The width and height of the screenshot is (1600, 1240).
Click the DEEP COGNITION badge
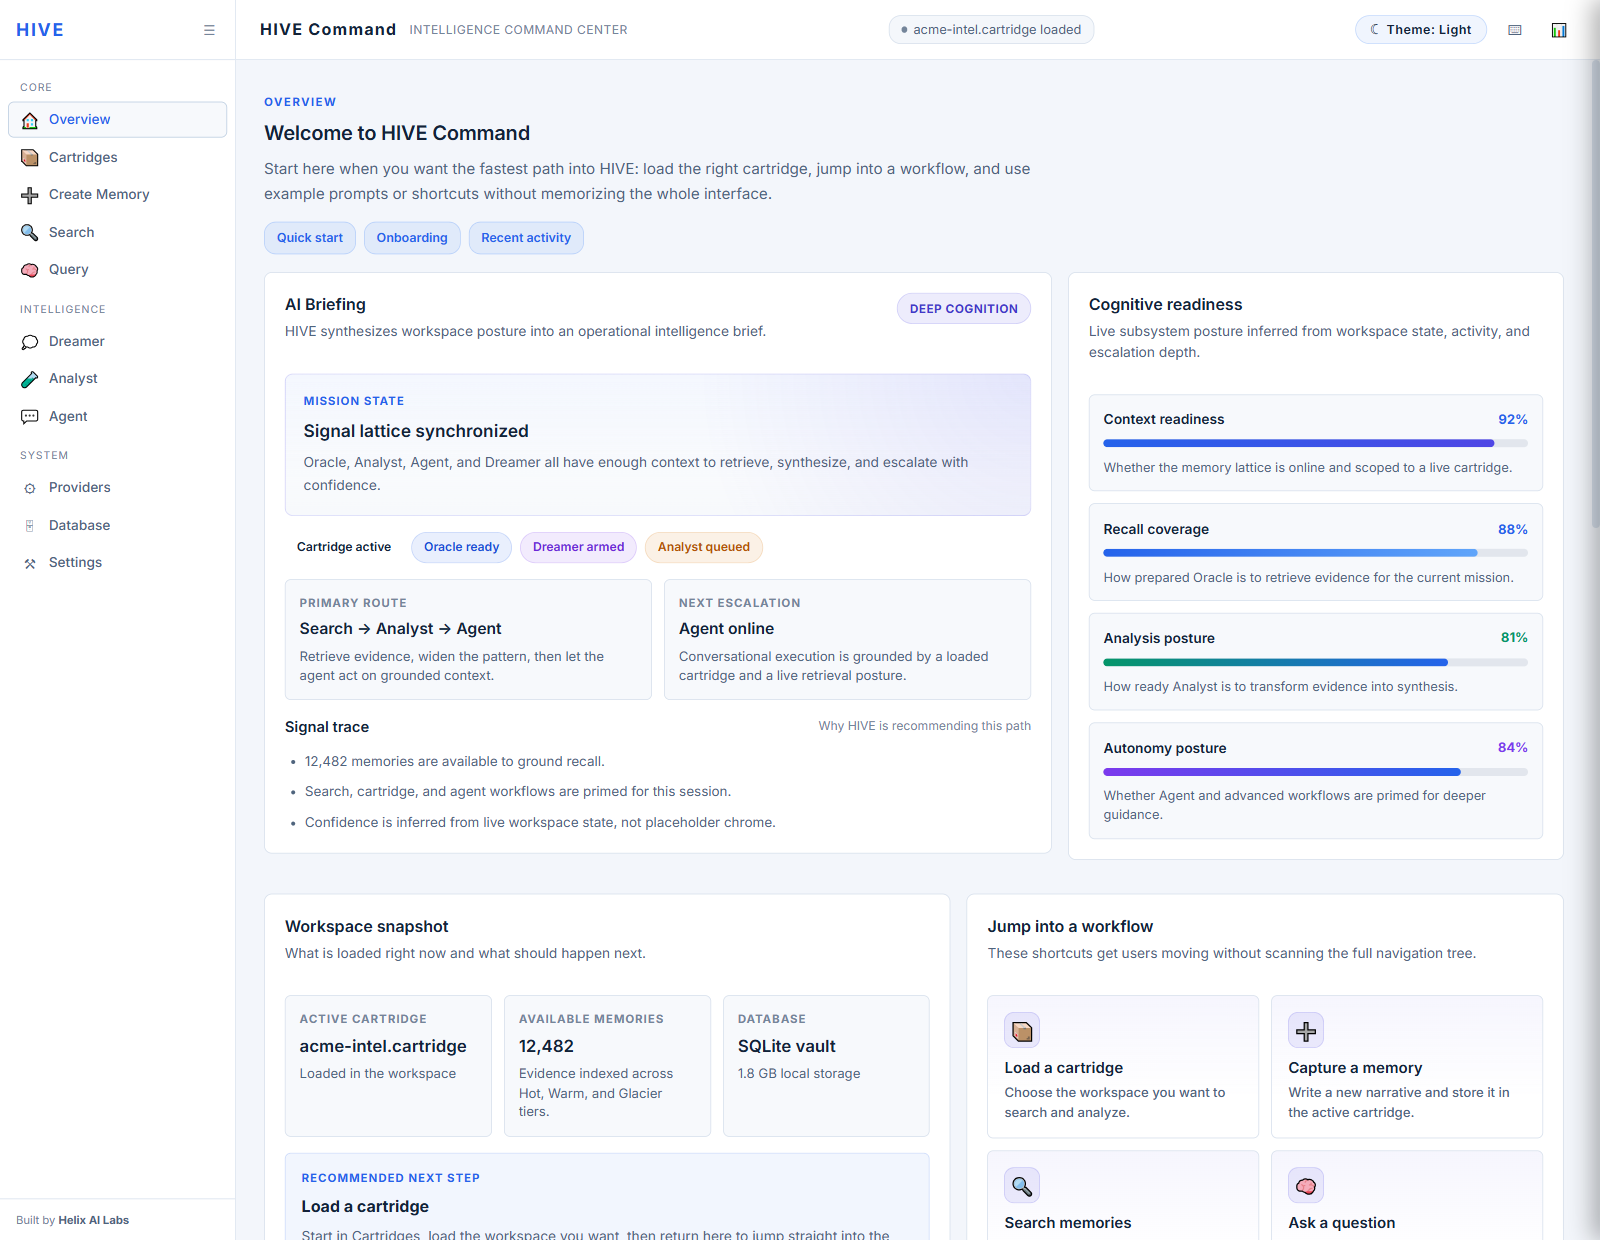point(963,308)
